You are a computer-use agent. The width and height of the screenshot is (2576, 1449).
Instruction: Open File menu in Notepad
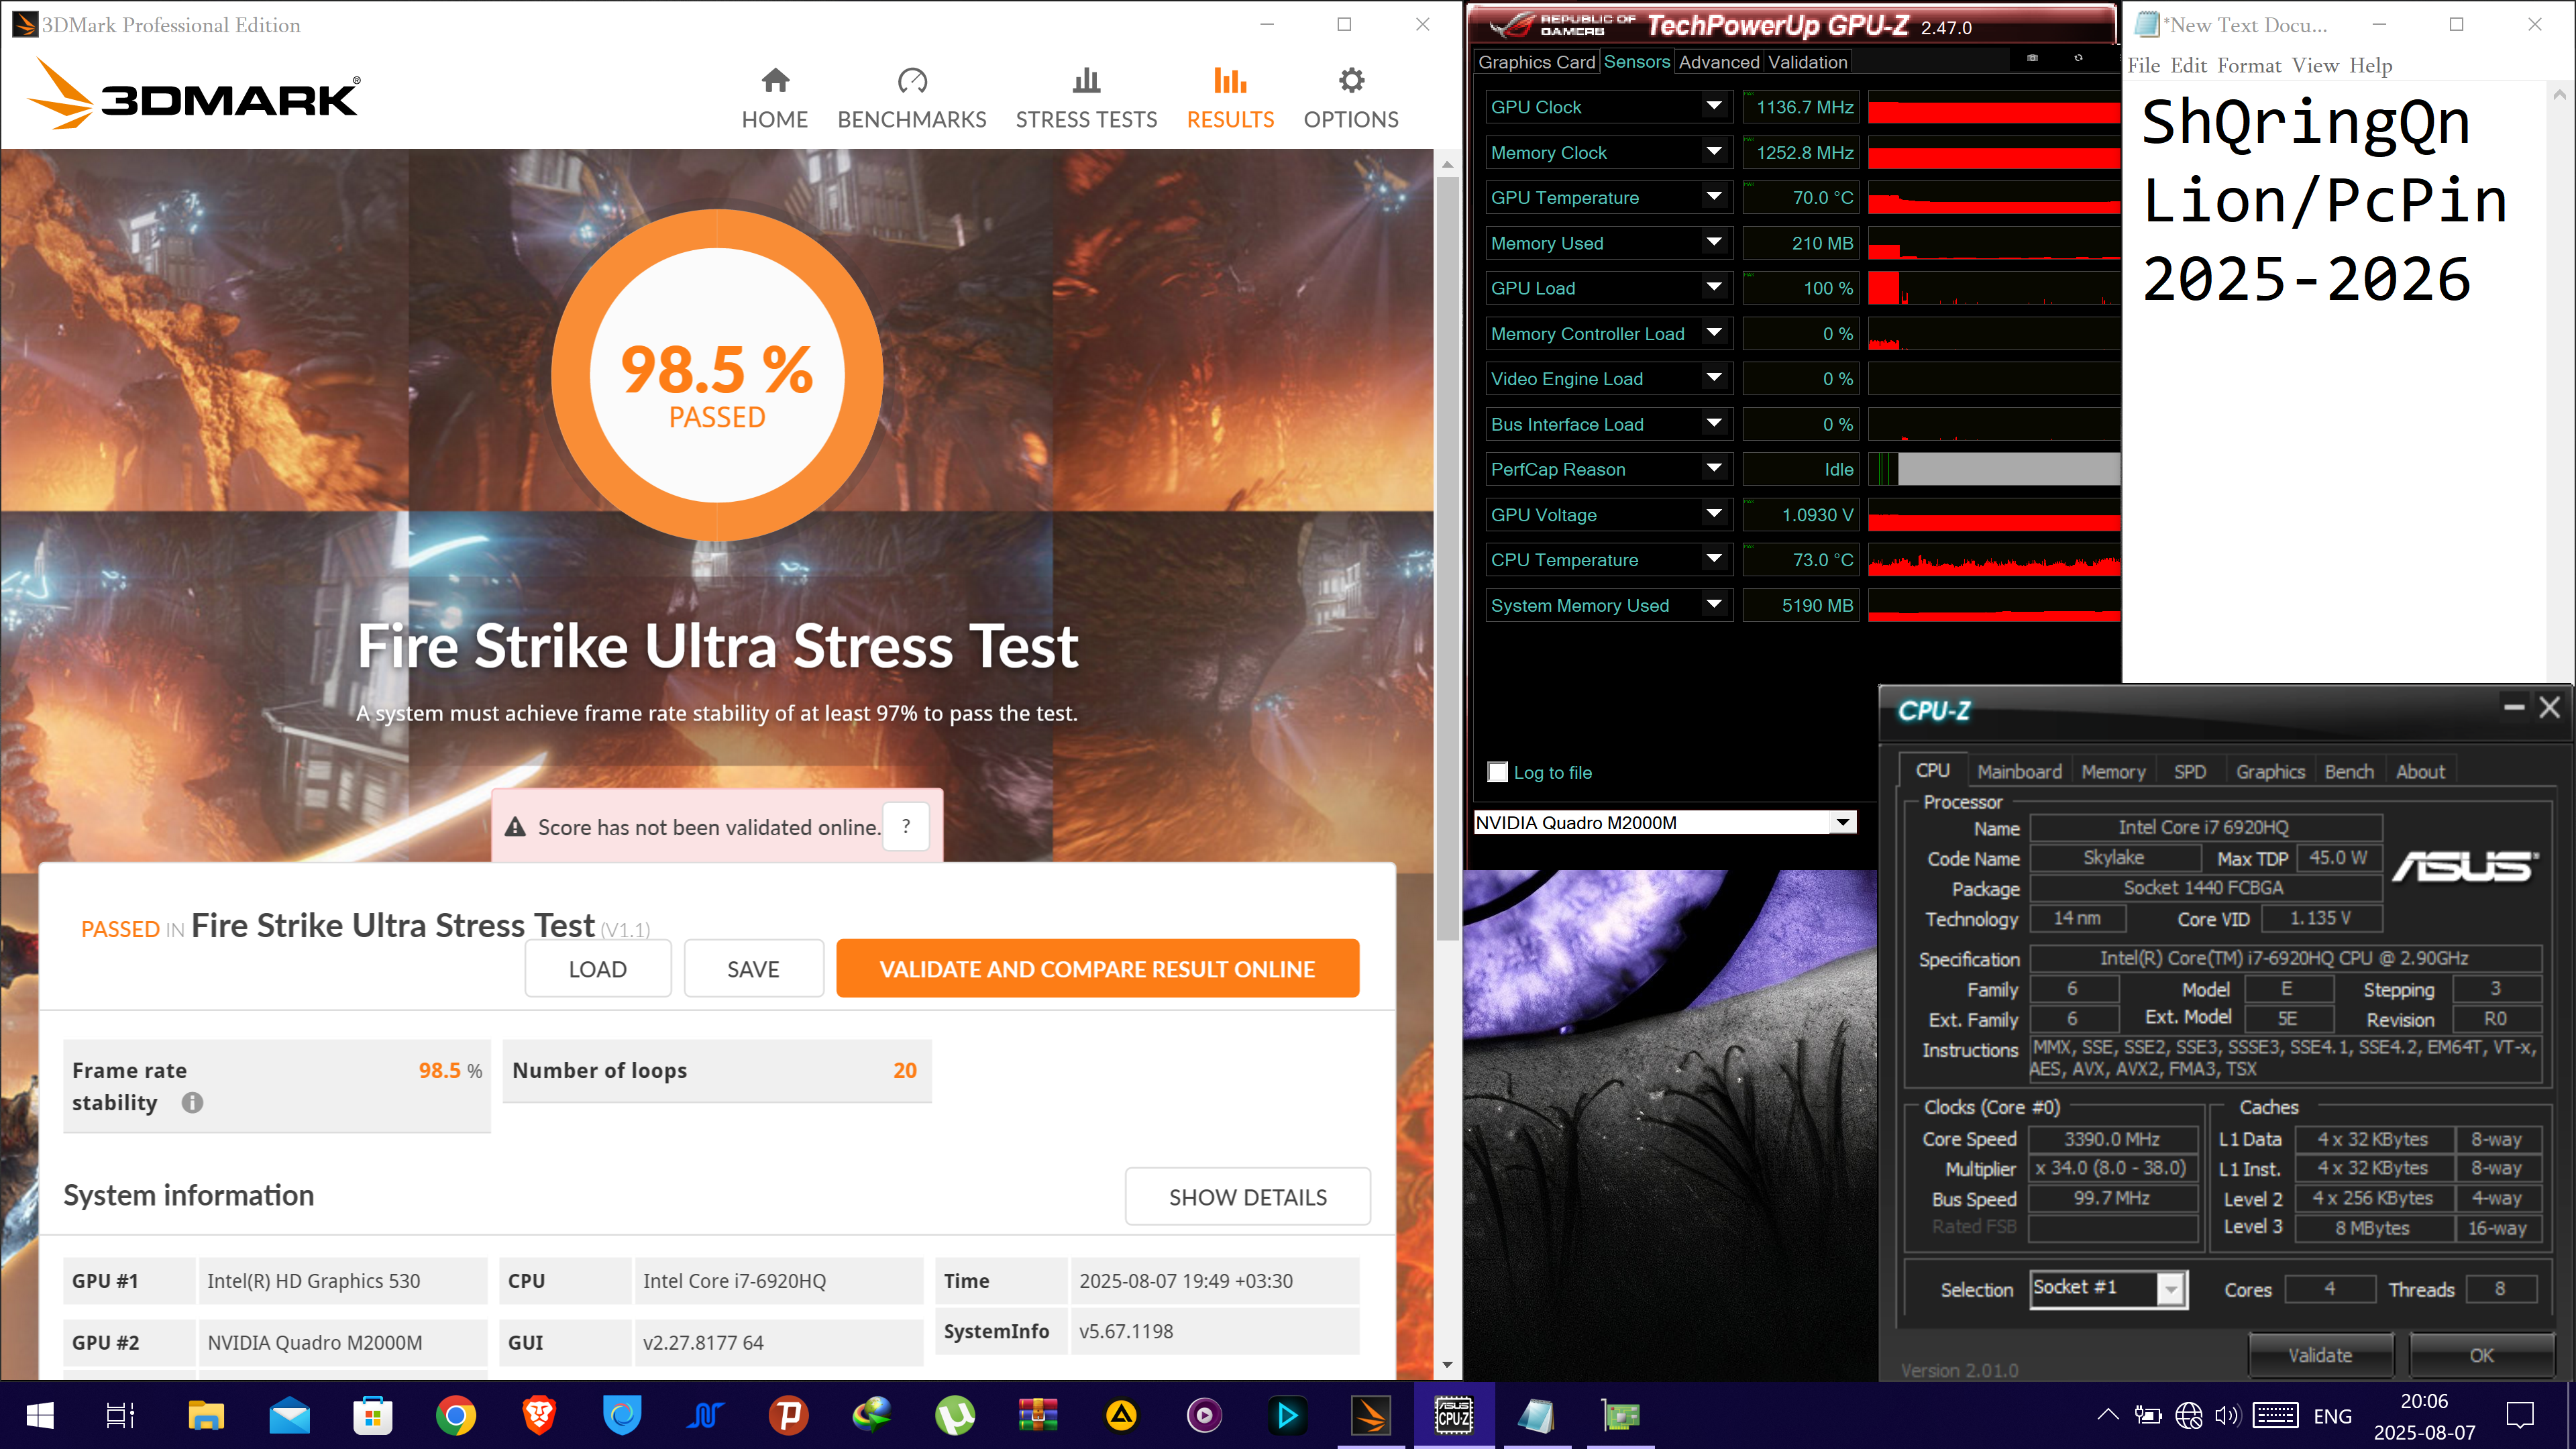(x=2143, y=66)
